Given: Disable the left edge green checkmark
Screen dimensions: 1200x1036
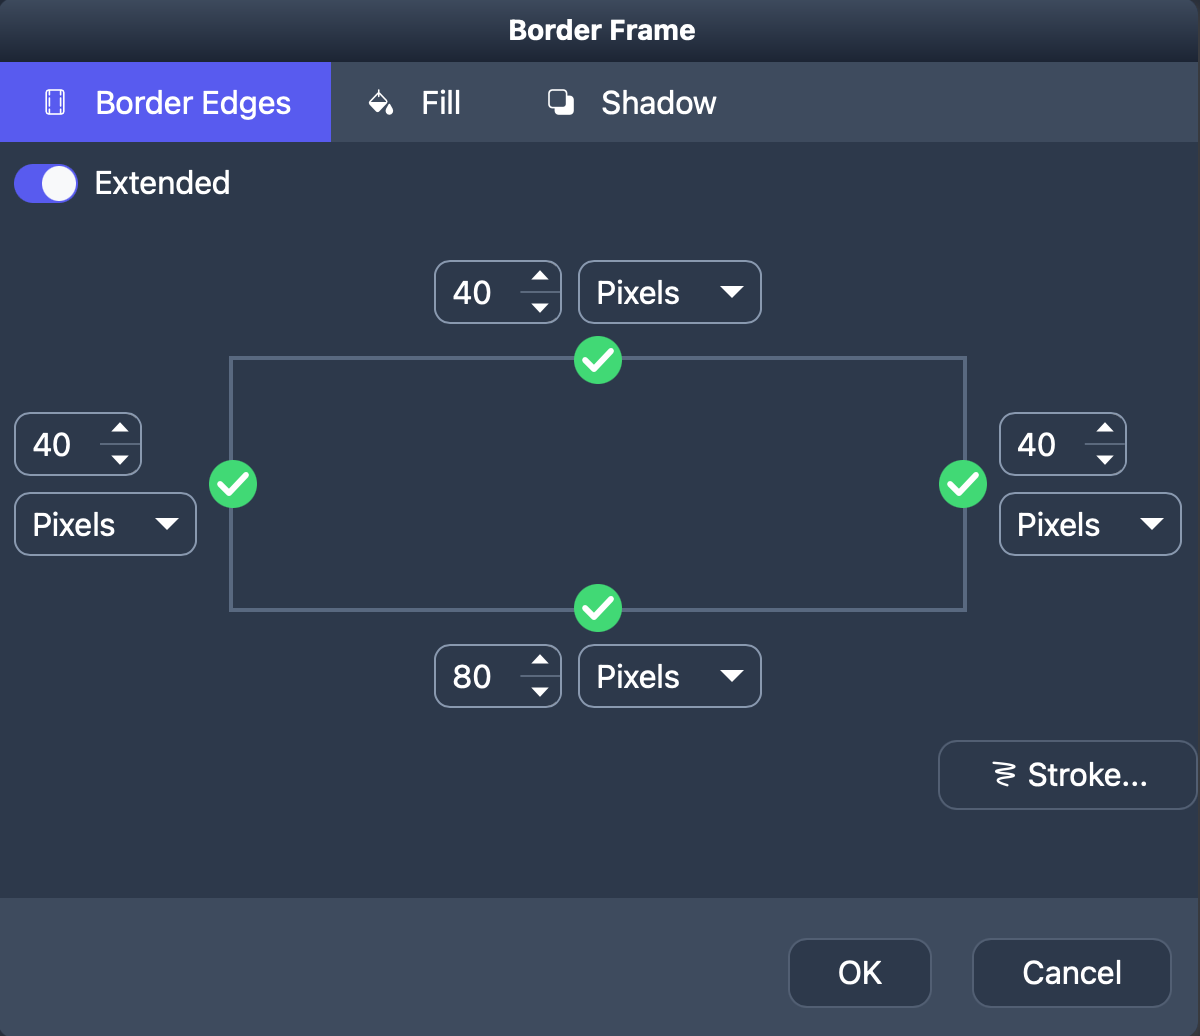Looking at the screenshot, I should click(233, 484).
